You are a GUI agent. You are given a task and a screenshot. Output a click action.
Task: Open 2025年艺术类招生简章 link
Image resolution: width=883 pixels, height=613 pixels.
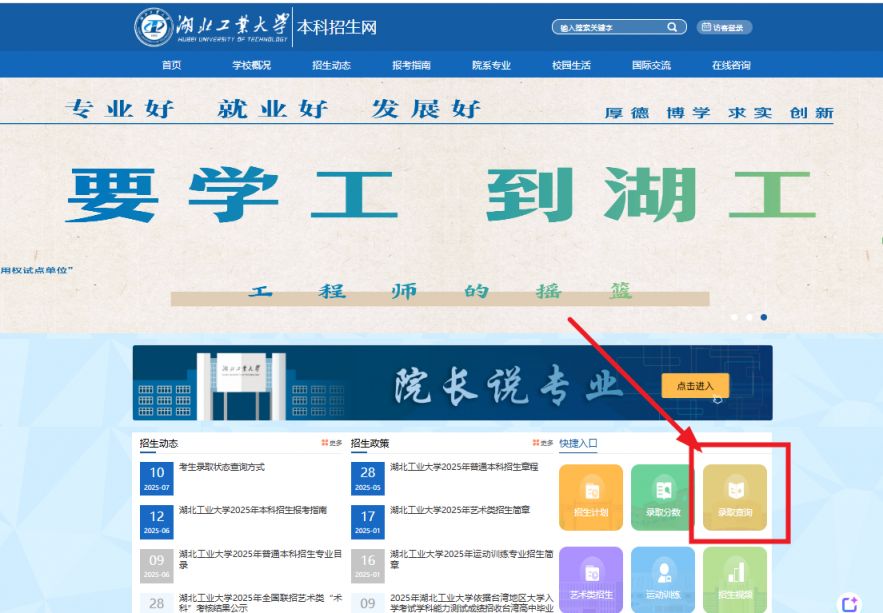[x=460, y=510]
